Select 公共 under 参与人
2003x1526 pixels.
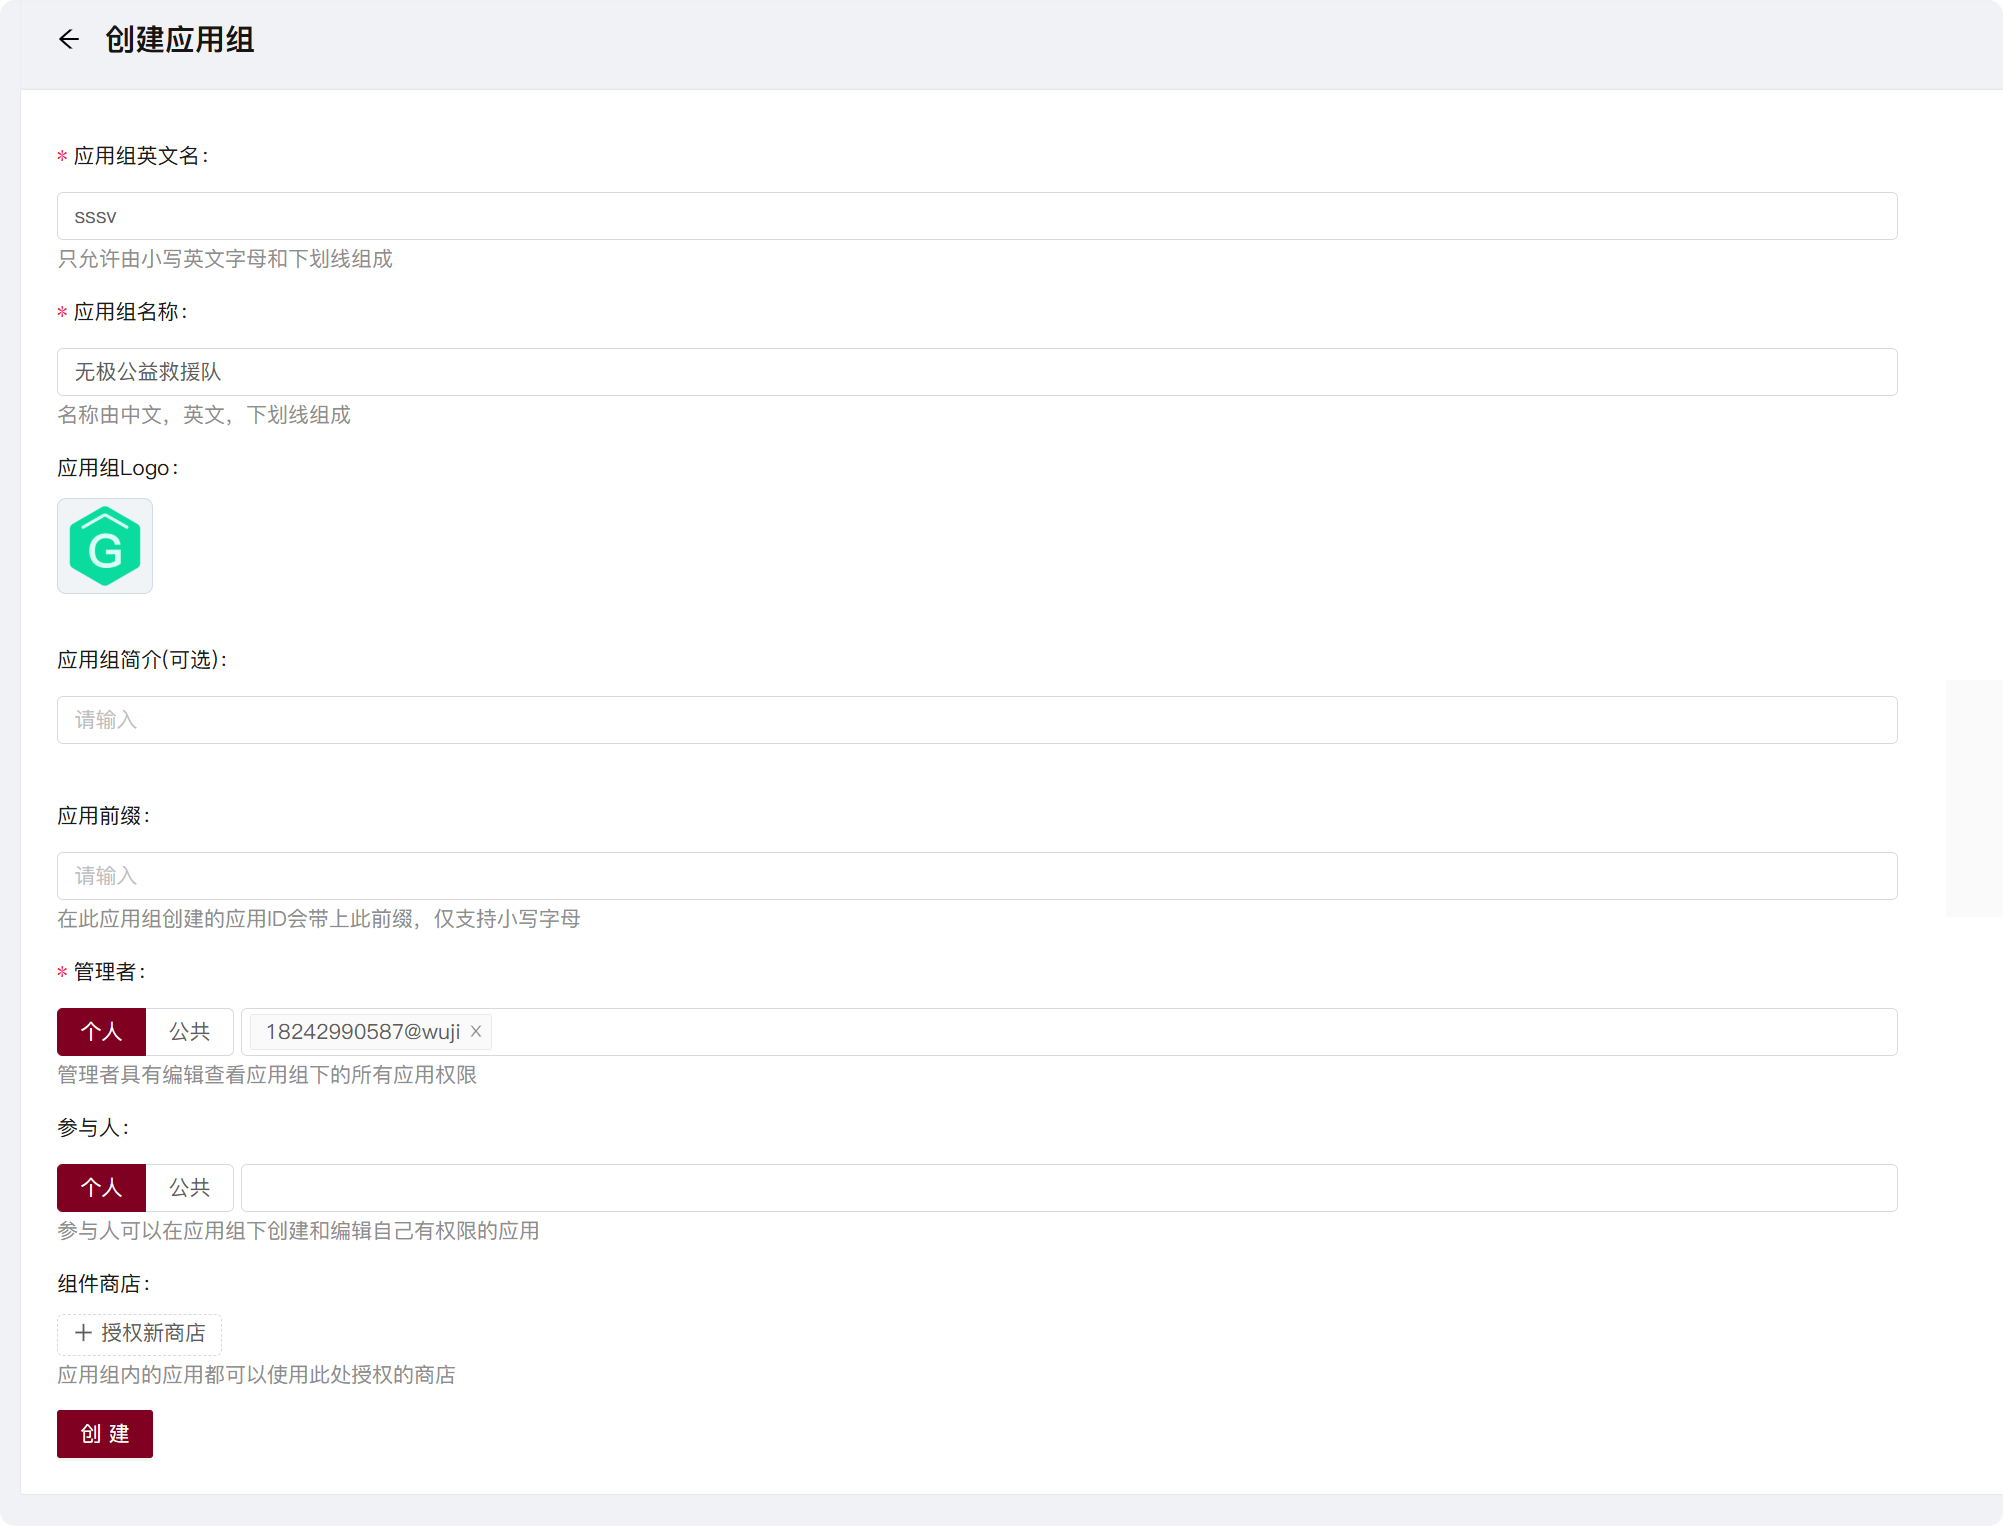pos(189,1188)
